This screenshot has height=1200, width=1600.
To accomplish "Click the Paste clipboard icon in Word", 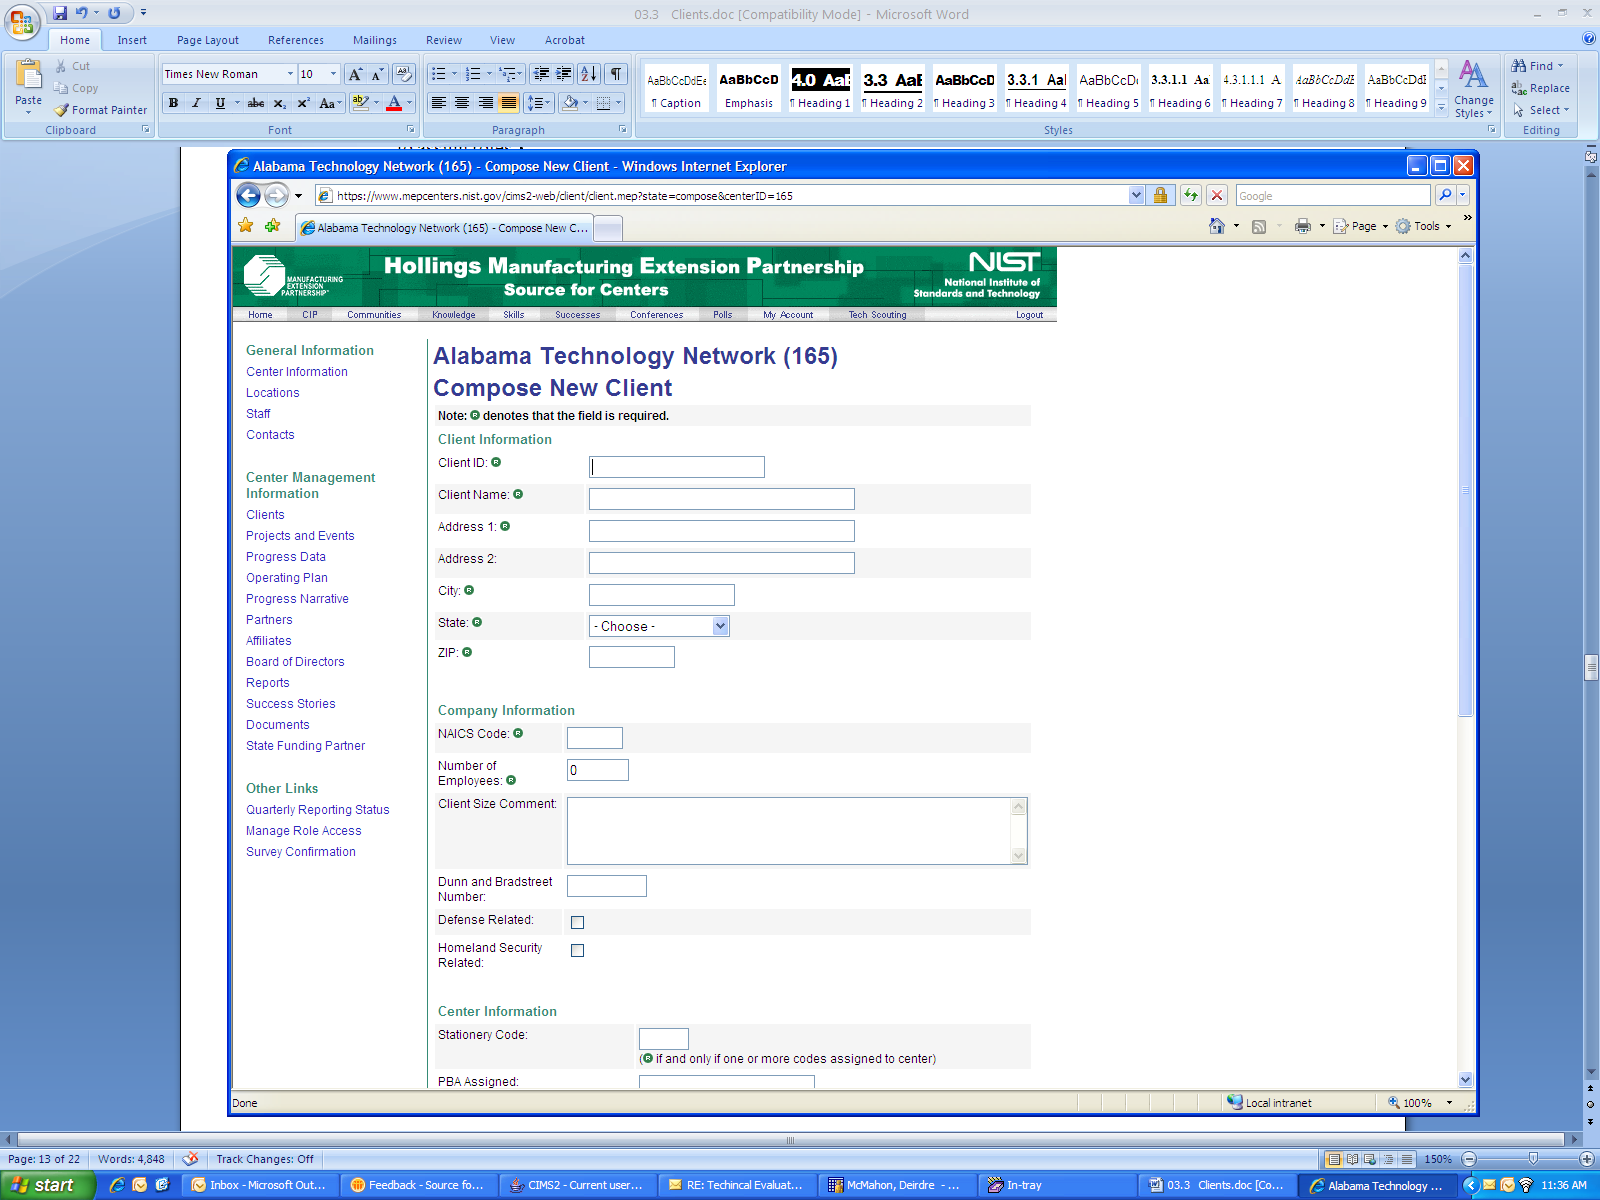I will click(x=28, y=75).
